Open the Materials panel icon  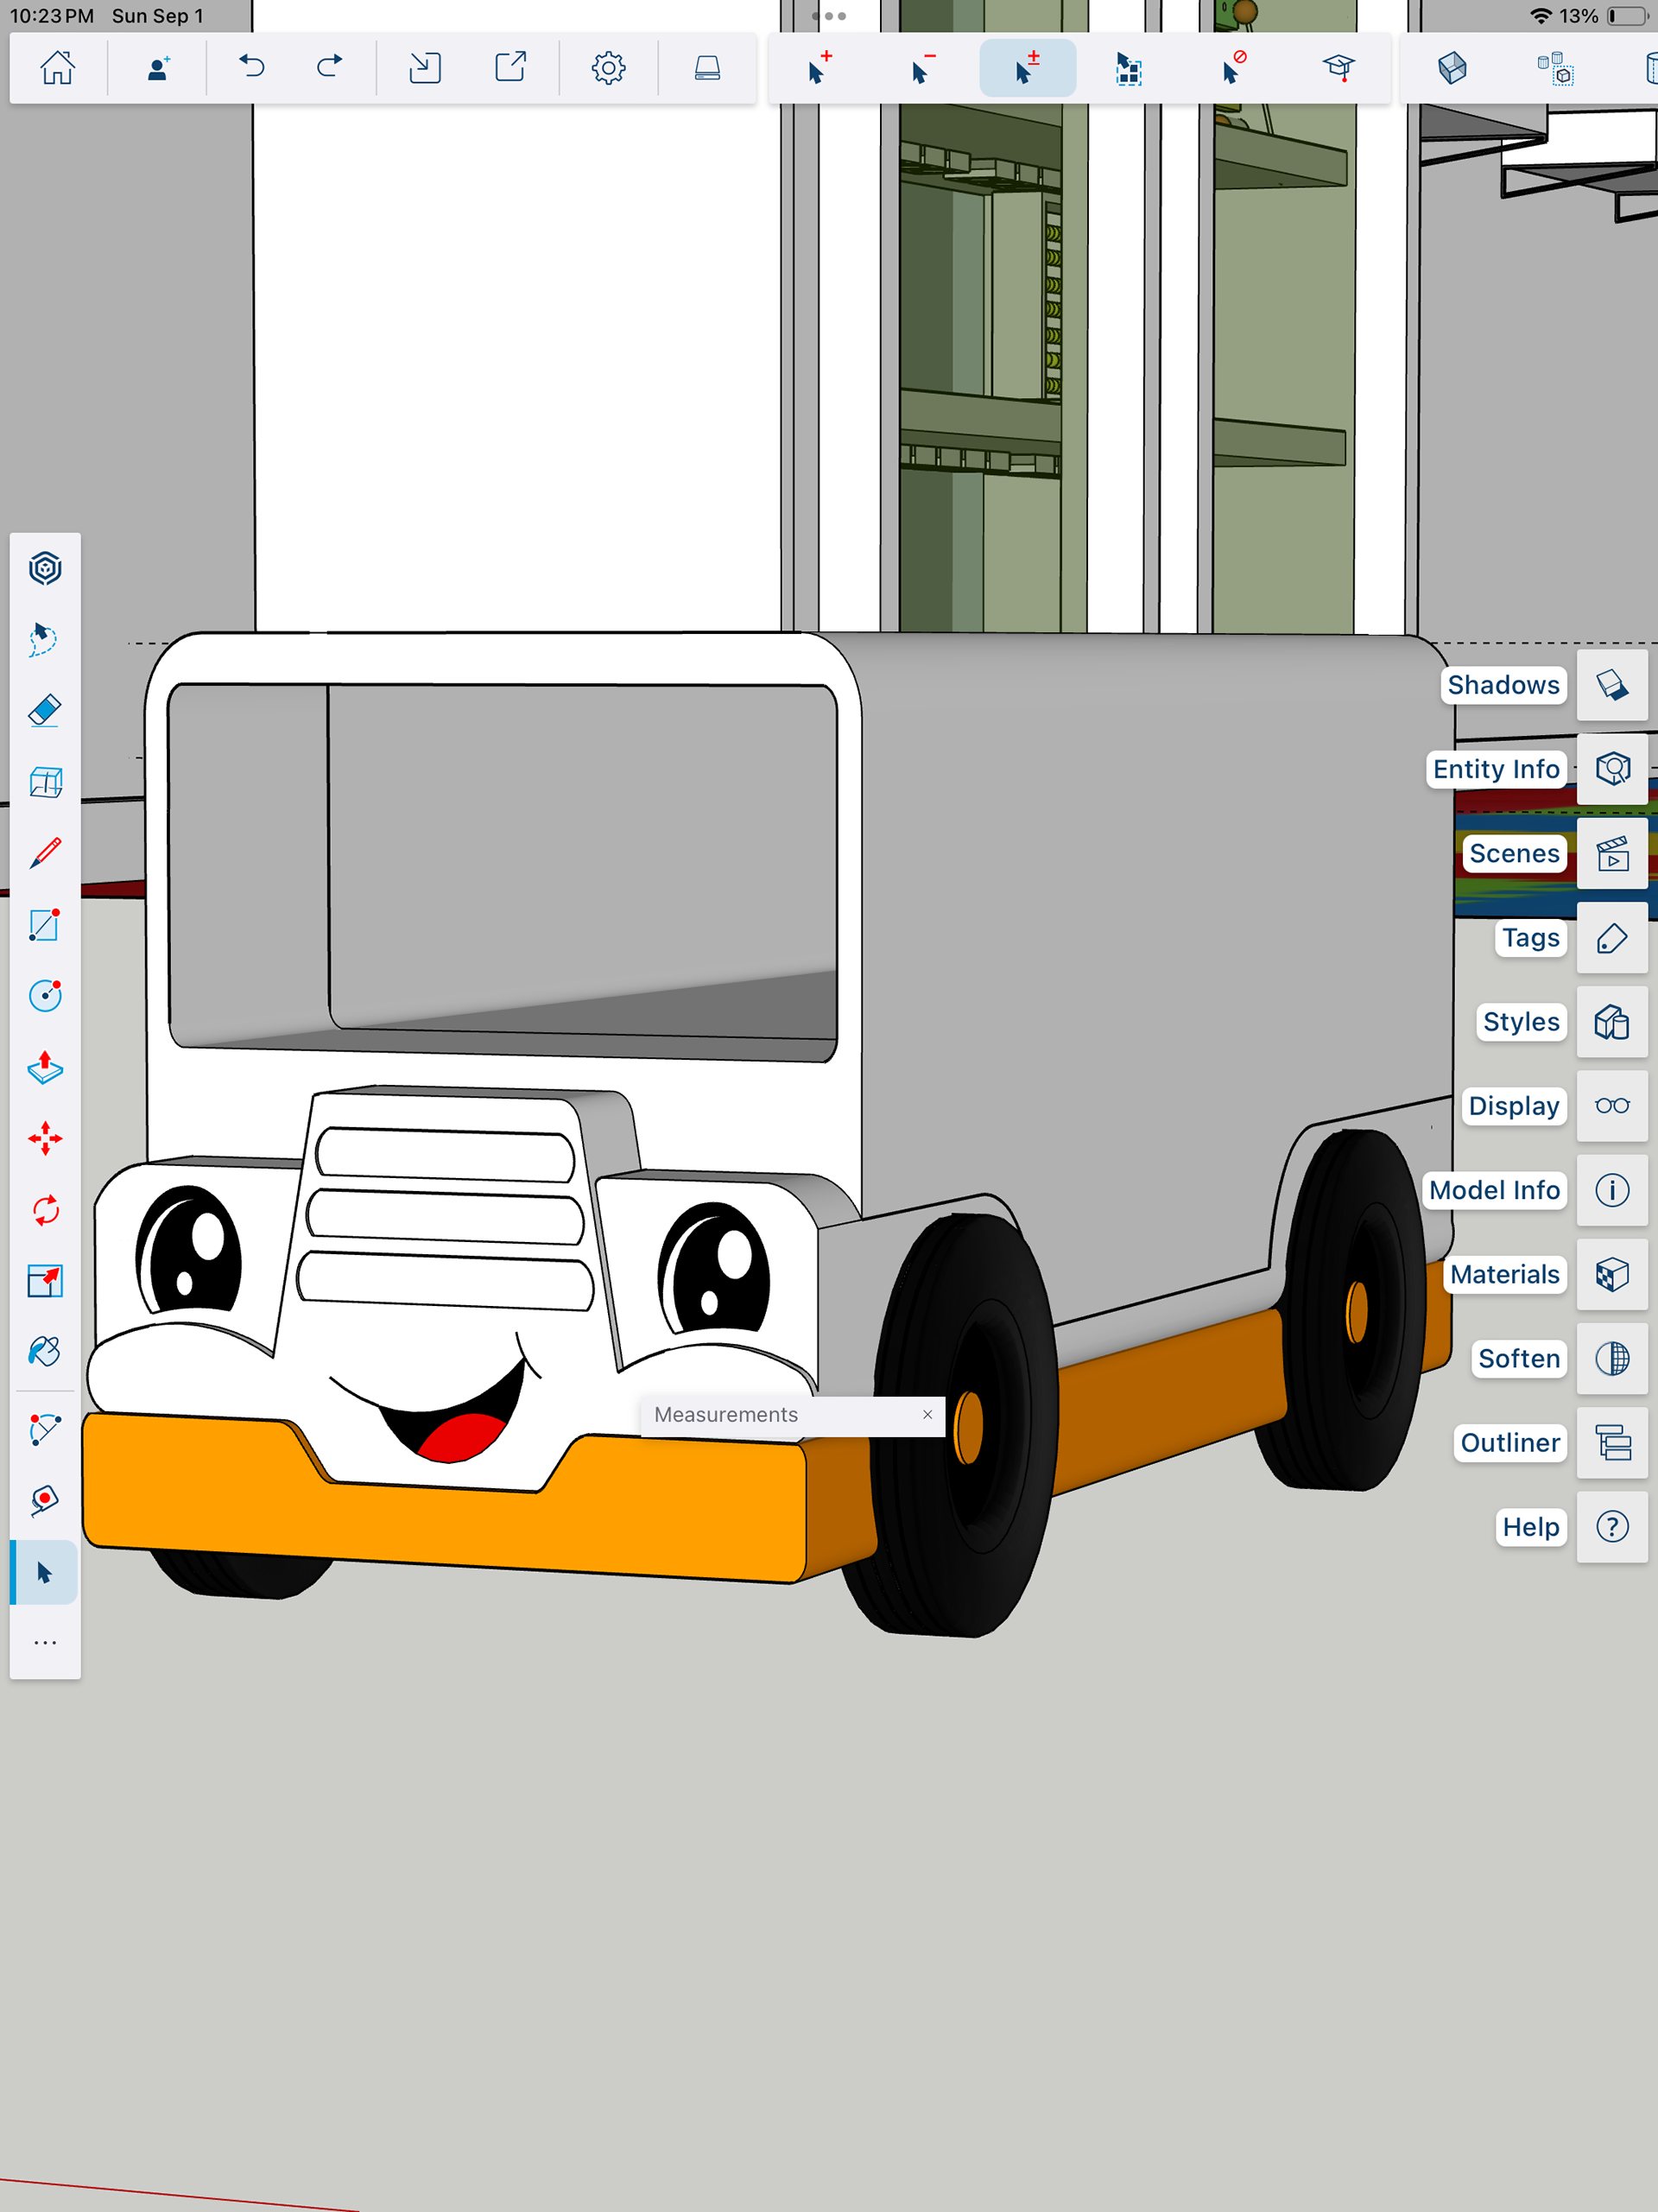[1612, 1274]
